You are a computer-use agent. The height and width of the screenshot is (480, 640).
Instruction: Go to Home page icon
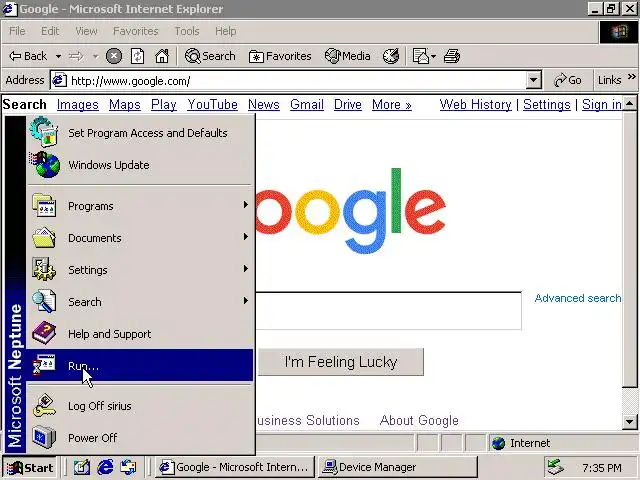162,56
